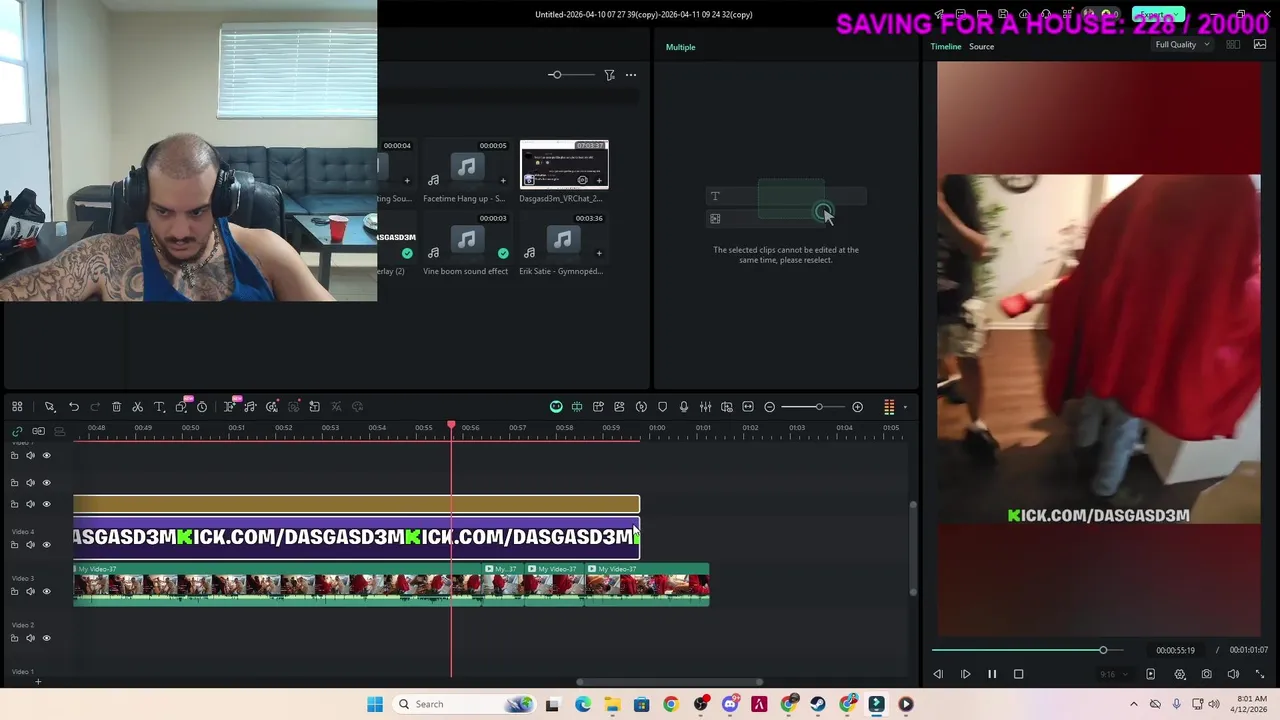Mute the Video 4 track speaker
Screen dimensions: 1280x720
coord(30,544)
